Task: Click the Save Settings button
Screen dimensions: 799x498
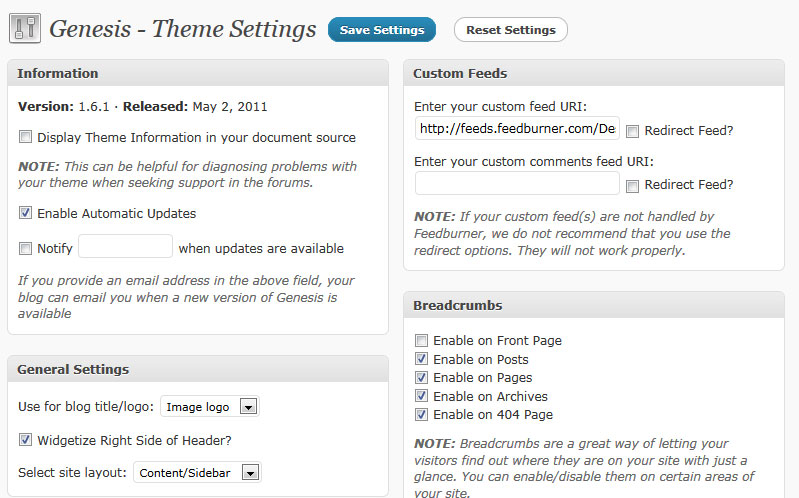Action: (381, 30)
